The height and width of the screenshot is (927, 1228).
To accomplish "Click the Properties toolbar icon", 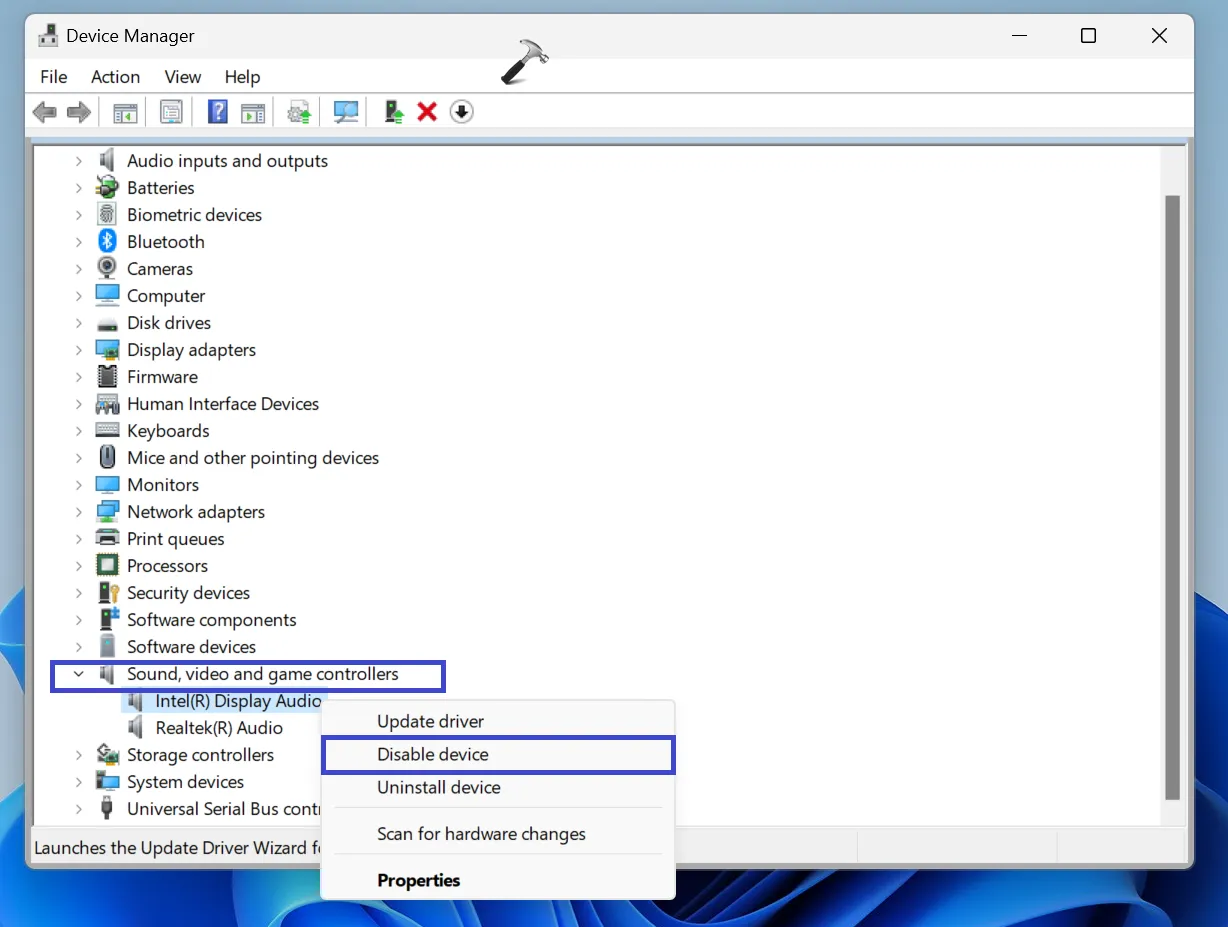I will (172, 112).
